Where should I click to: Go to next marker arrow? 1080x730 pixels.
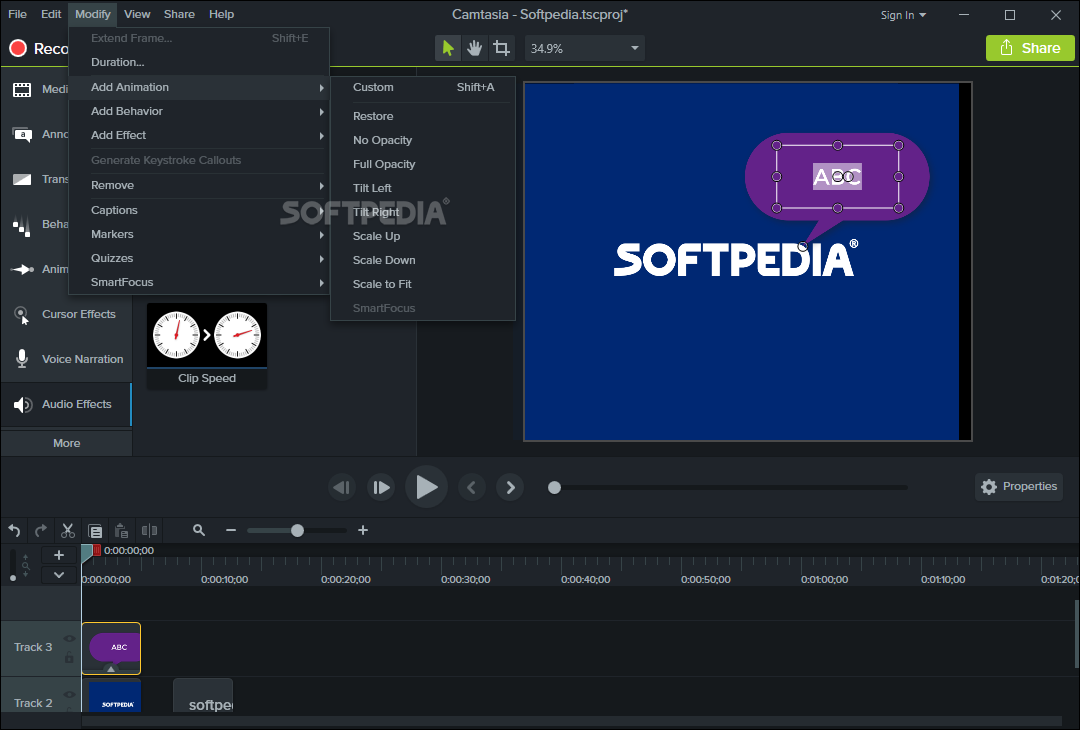510,488
